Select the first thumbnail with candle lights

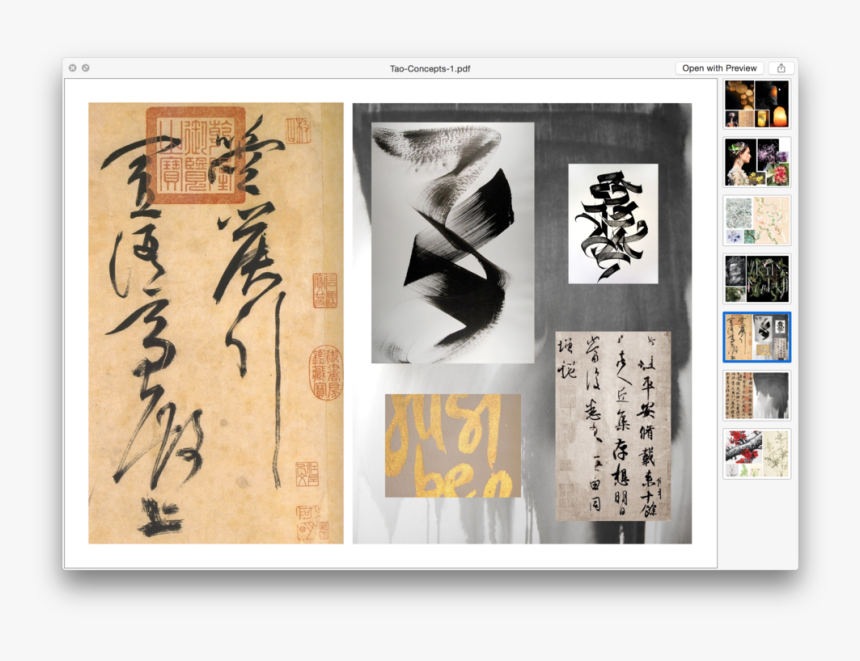click(x=757, y=104)
